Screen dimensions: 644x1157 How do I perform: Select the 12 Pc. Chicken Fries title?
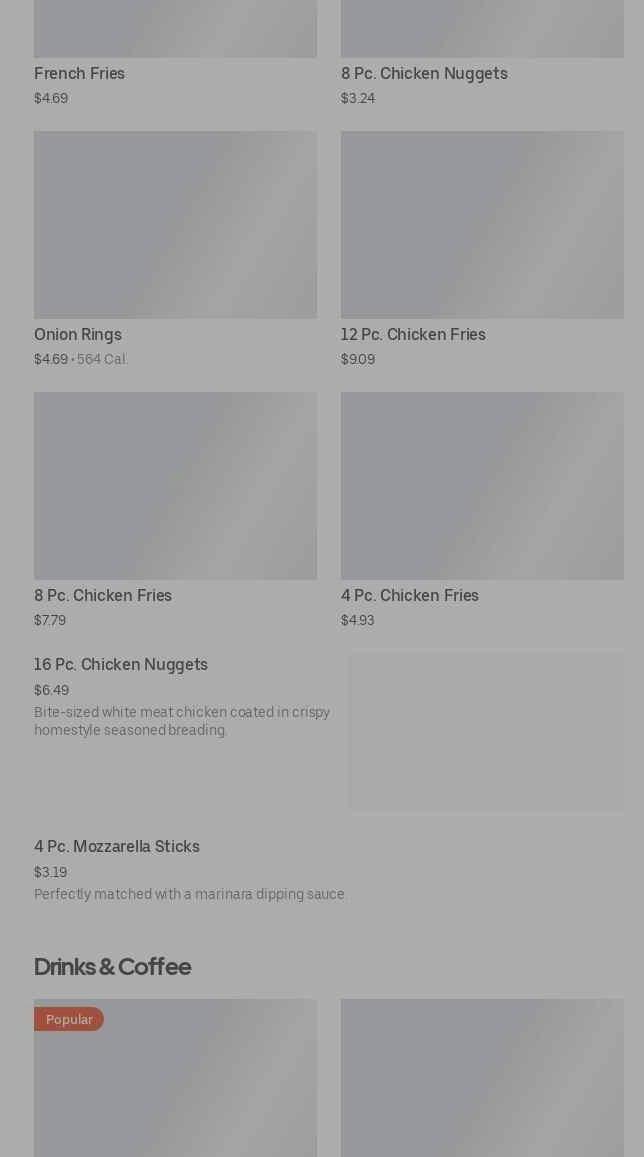413,335
